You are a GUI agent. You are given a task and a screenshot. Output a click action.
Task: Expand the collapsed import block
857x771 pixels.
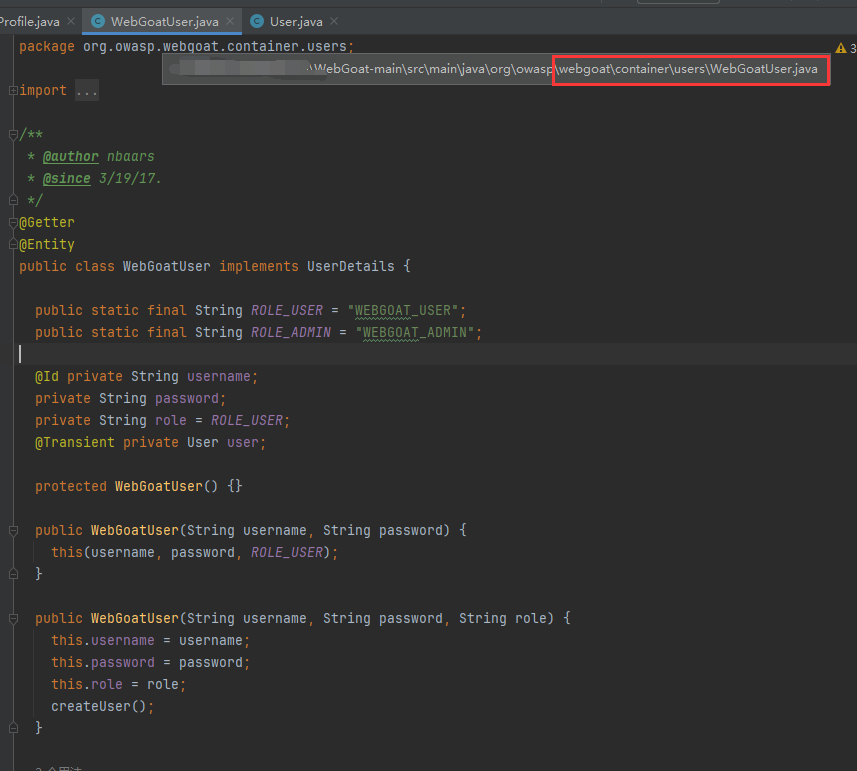click(x=13, y=90)
